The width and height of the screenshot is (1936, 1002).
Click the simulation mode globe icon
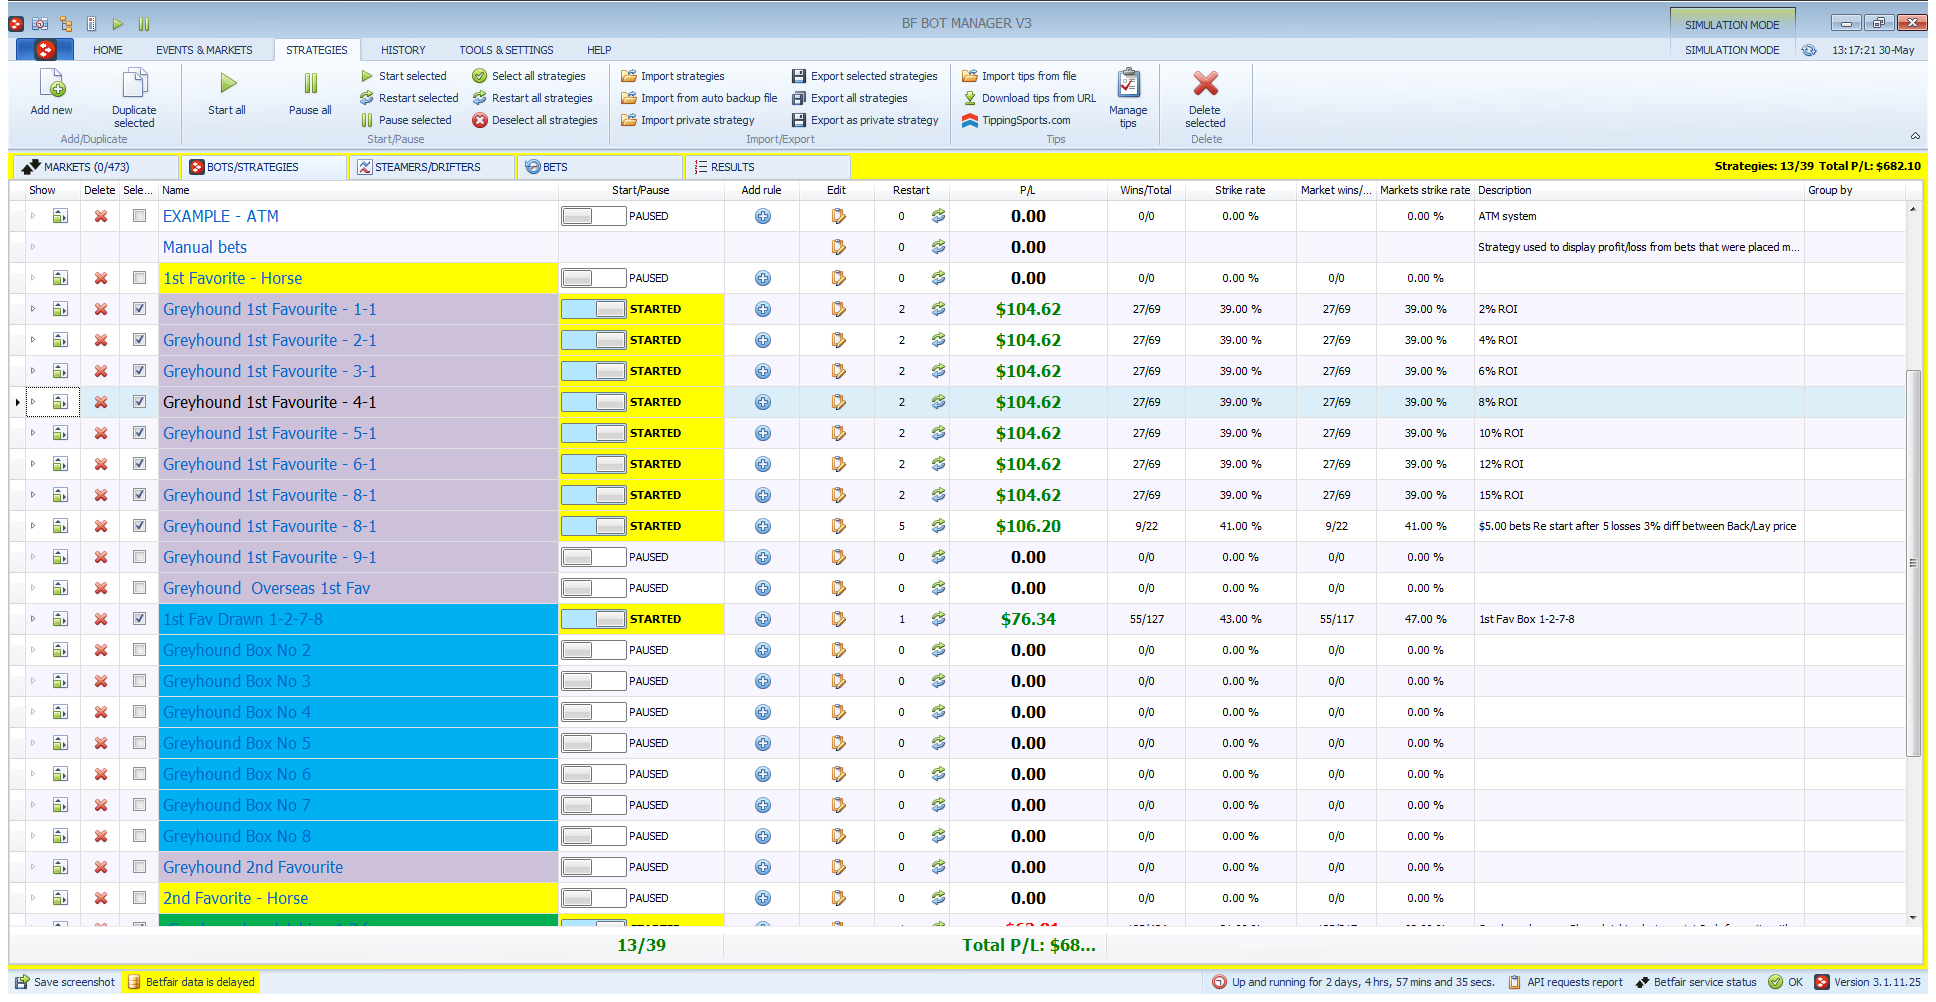click(x=1809, y=50)
